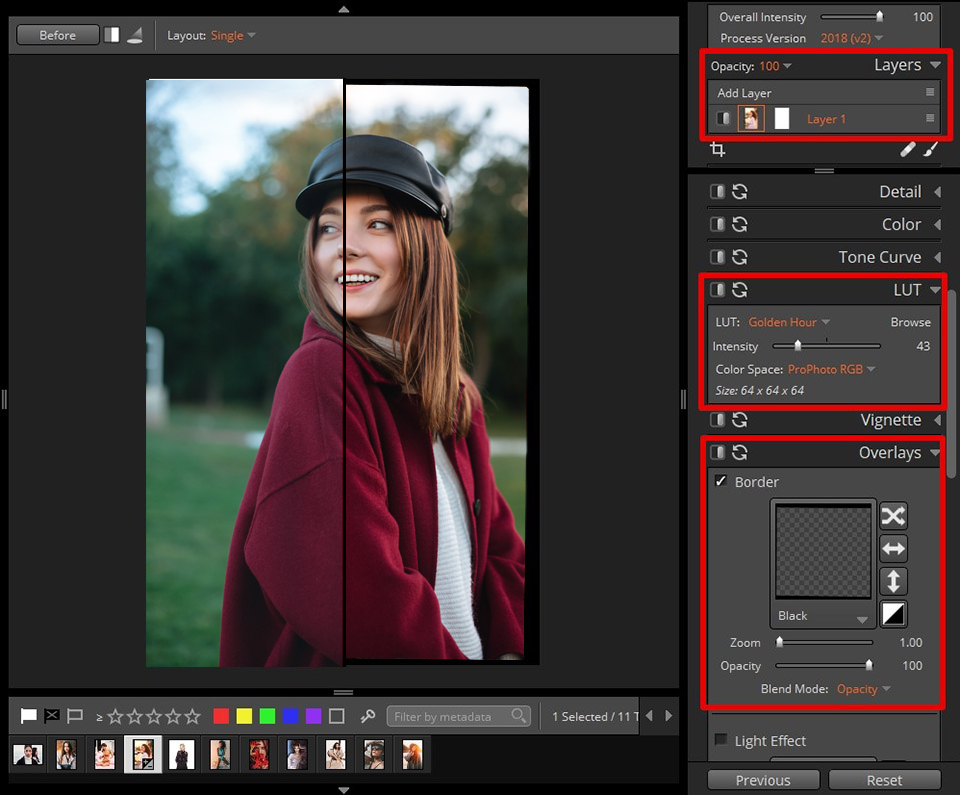Open the Layout Single dropdown
The image size is (960, 795).
click(233, 35)
